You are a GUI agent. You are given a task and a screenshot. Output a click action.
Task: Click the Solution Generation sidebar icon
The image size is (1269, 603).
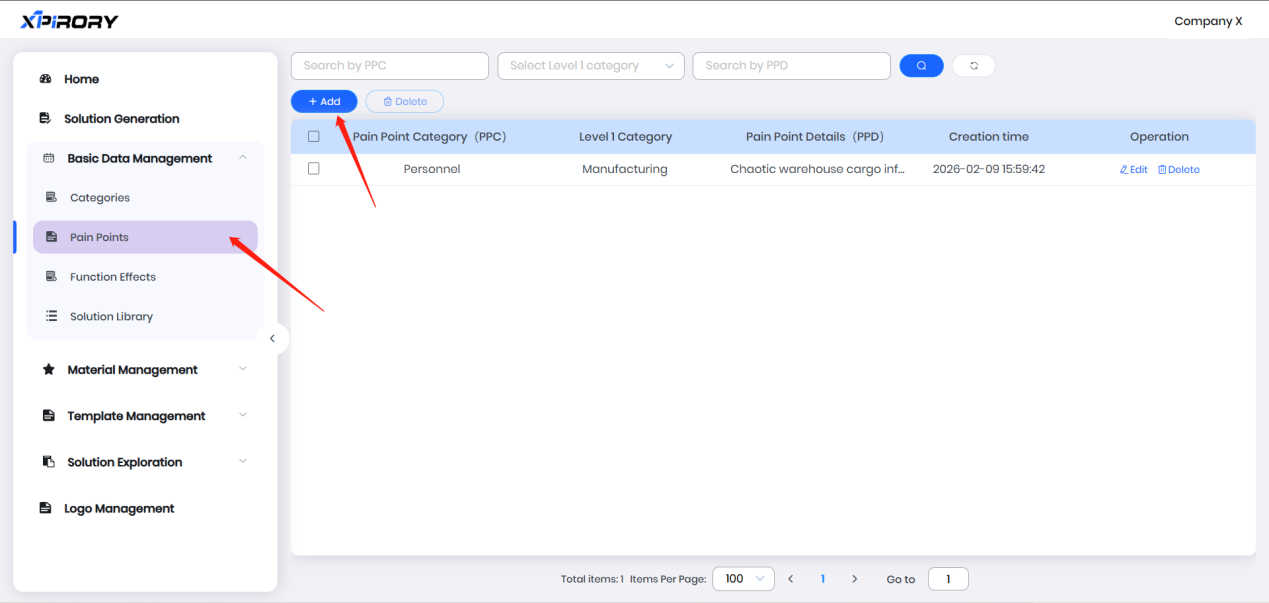click(45, 118)
